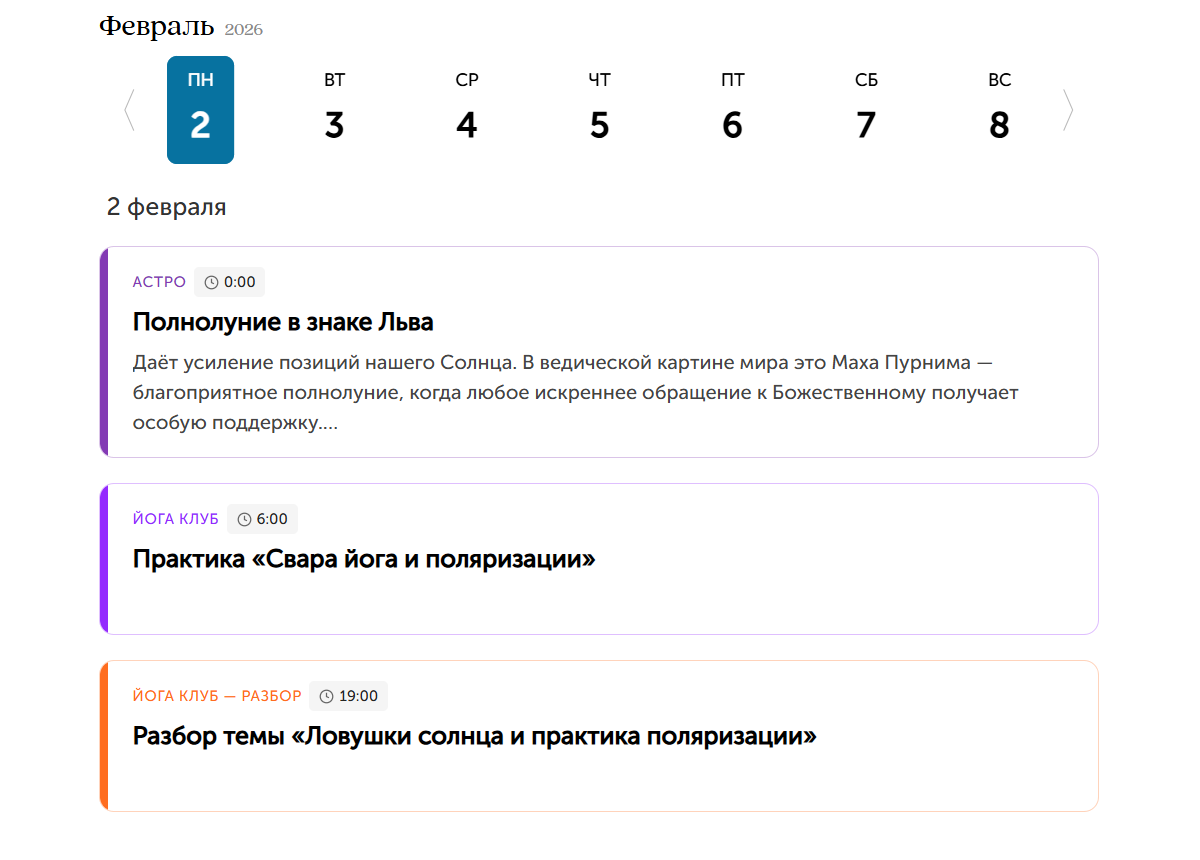Open 'Разбор темы «Ловушки солнца»' event
1200x860 pixels.
pos(474,737)
